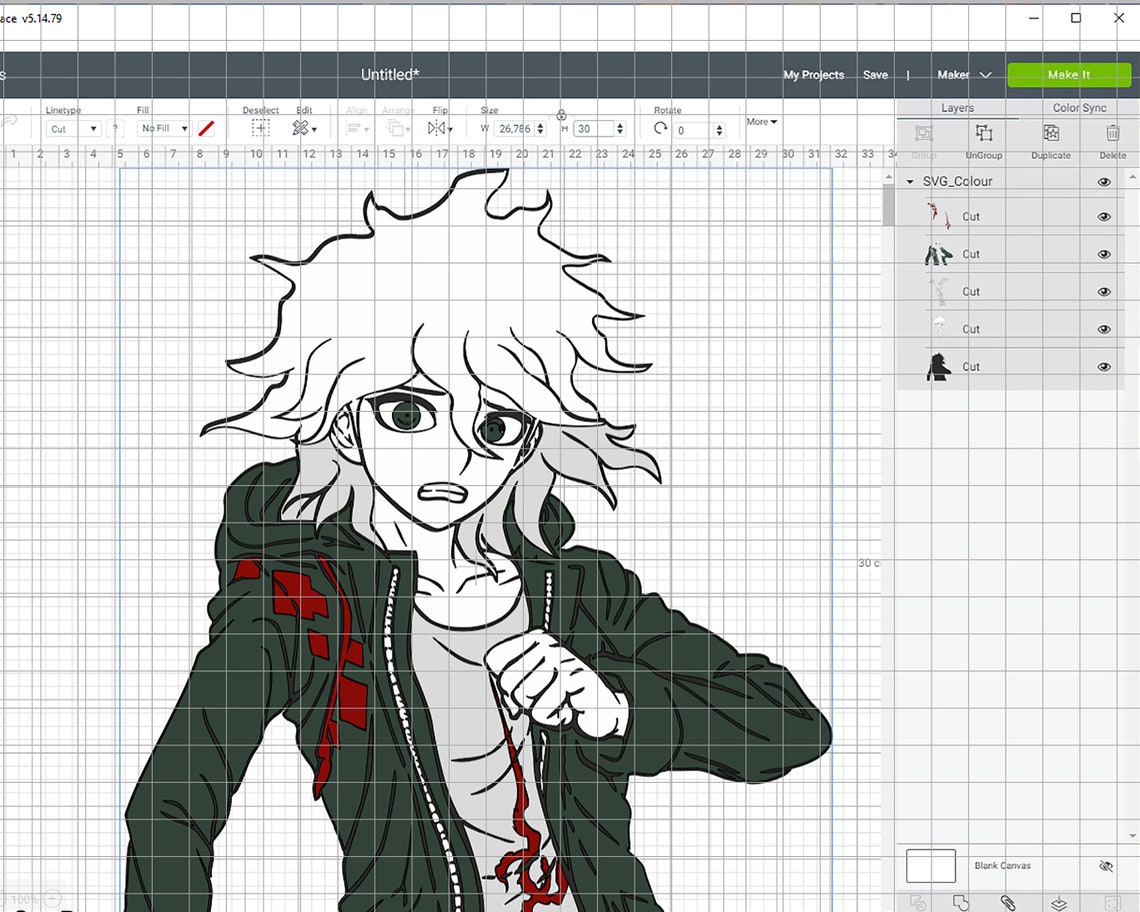This screenshot has height=912, width=1140.
Task: Open the Linetype Cut dropdown
Action: (73, 129)
